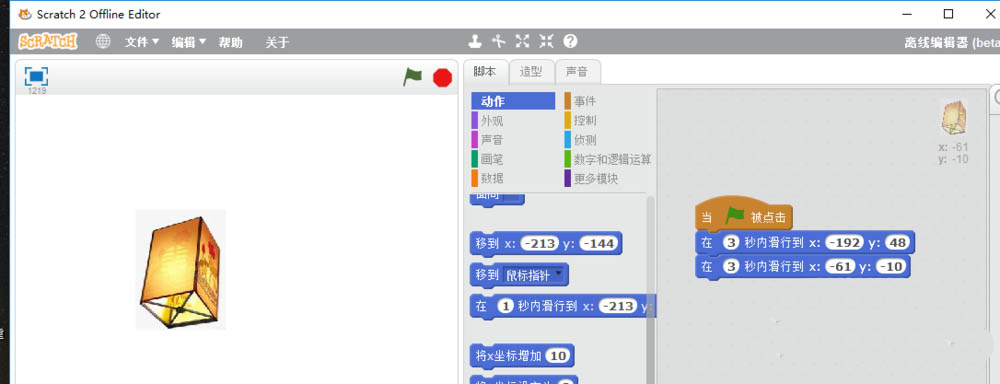This screenshot has height=384, width=1000.
Task: Edit the 48 y value in script glide block
Action: [x=897, y=242]
